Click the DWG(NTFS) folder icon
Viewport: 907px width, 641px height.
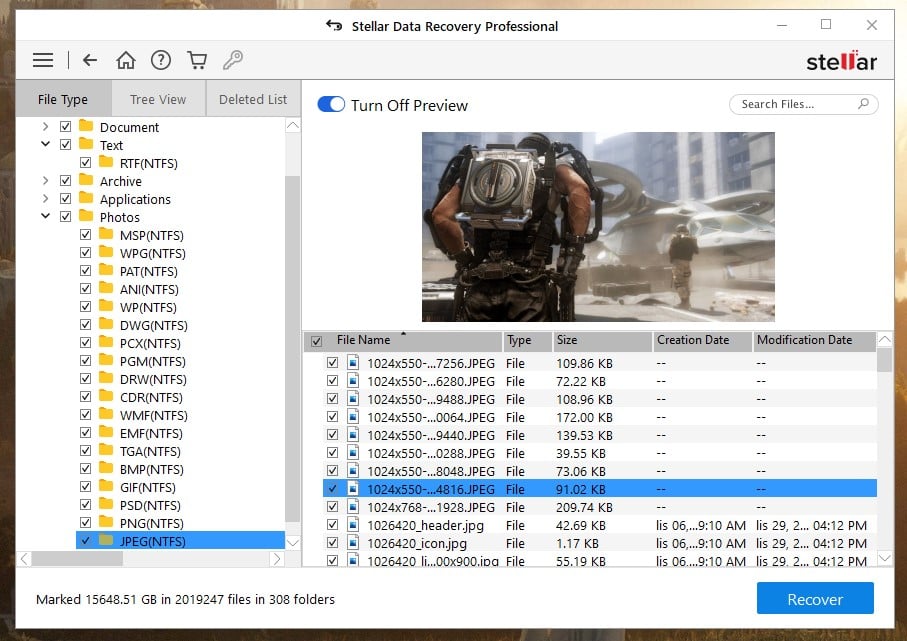pos(106,324)
